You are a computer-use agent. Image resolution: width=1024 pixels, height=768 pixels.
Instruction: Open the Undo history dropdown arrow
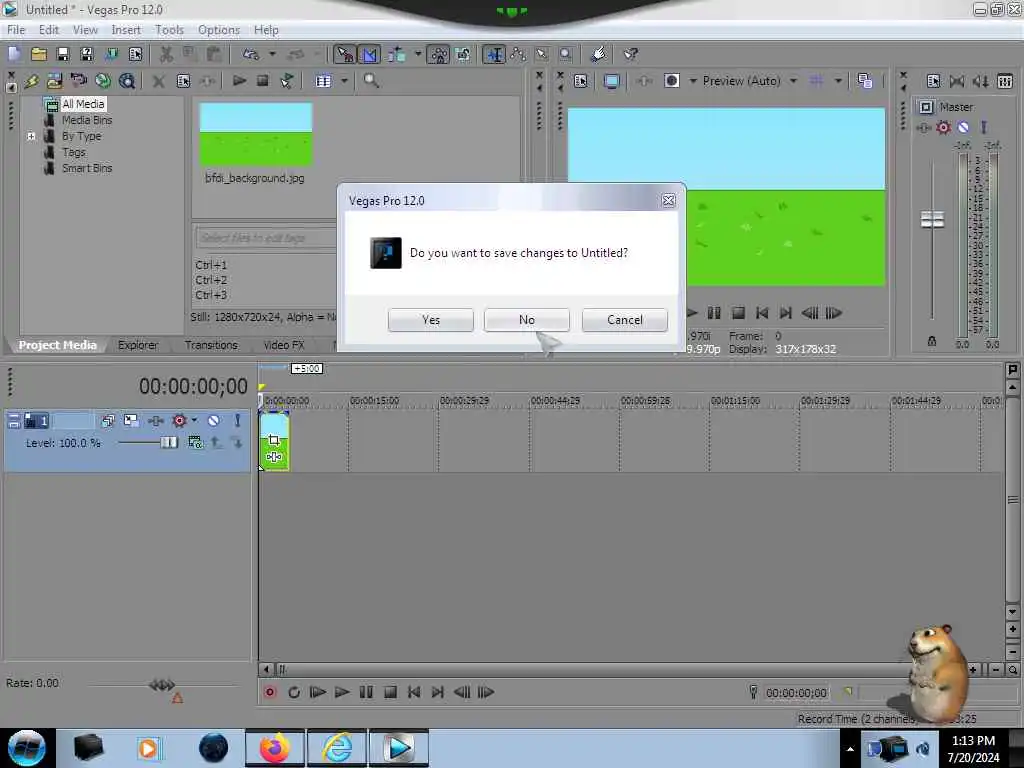[272, 54]
